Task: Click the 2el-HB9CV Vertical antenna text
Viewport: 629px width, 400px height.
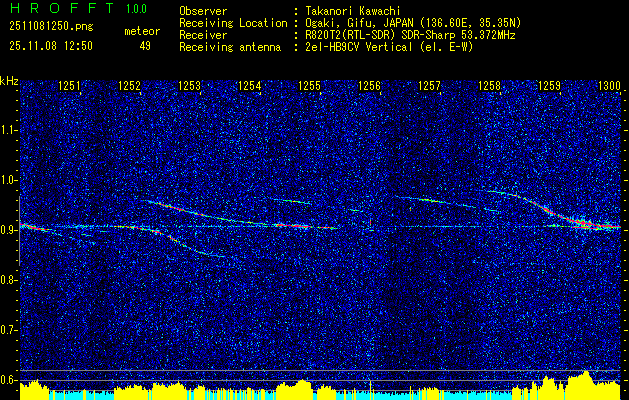Action: (x=389, y=47)
